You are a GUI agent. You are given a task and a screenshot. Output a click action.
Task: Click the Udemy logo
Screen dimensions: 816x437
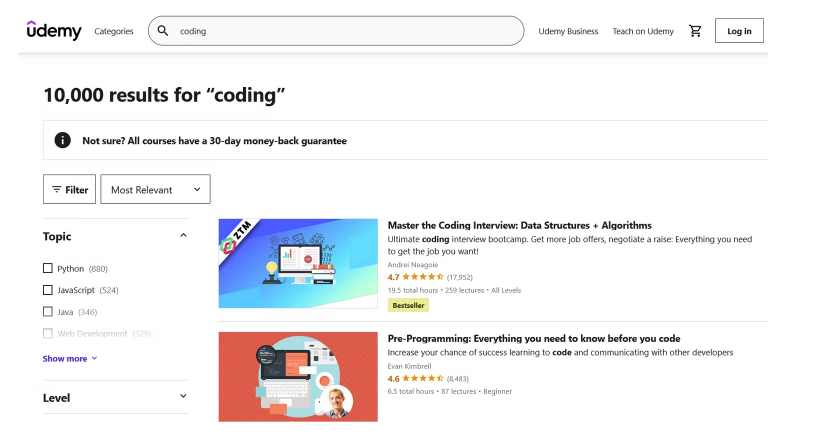tap(54, 31)
